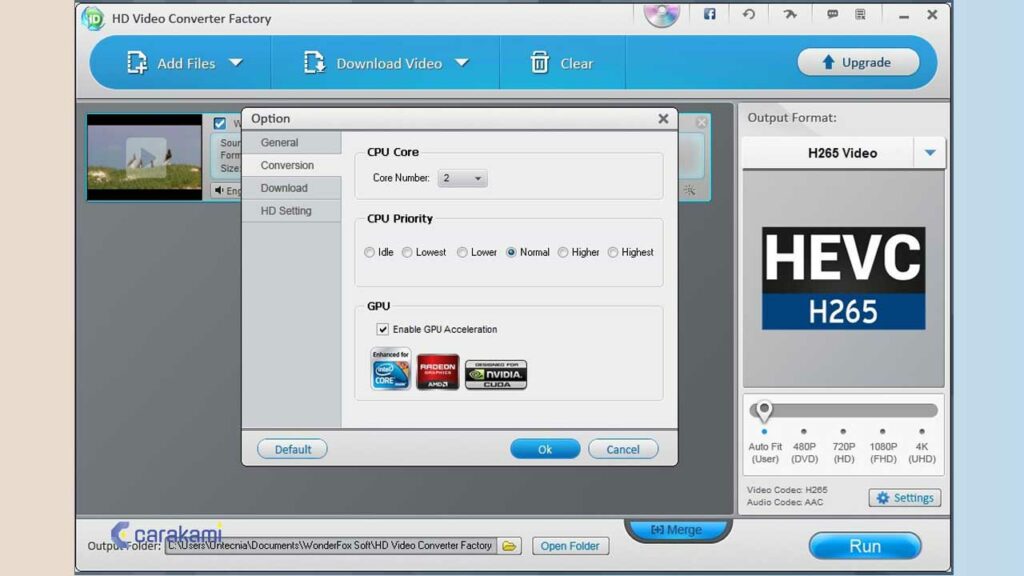1024x576 pixels.
Task: Enable GPU Acceleration checkbox
Action: 382,329
